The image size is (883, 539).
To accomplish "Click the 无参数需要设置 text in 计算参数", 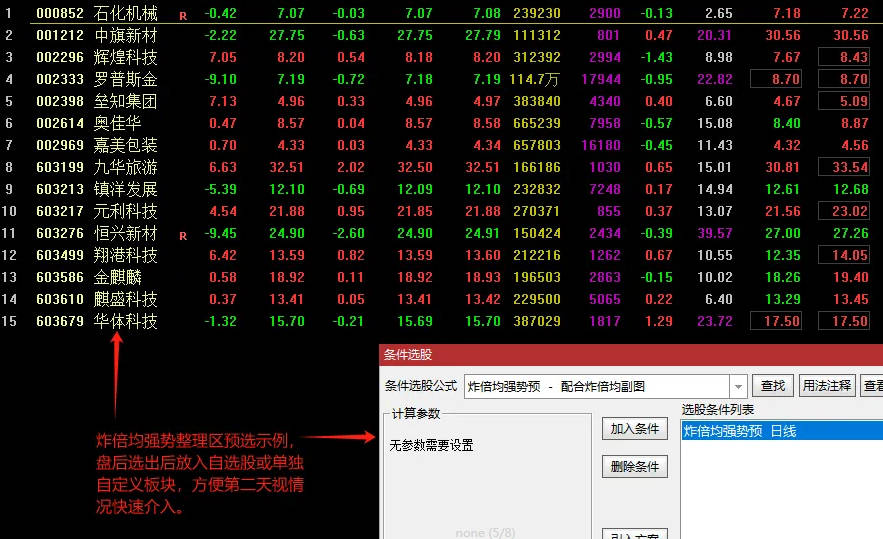I will point(431,446).
